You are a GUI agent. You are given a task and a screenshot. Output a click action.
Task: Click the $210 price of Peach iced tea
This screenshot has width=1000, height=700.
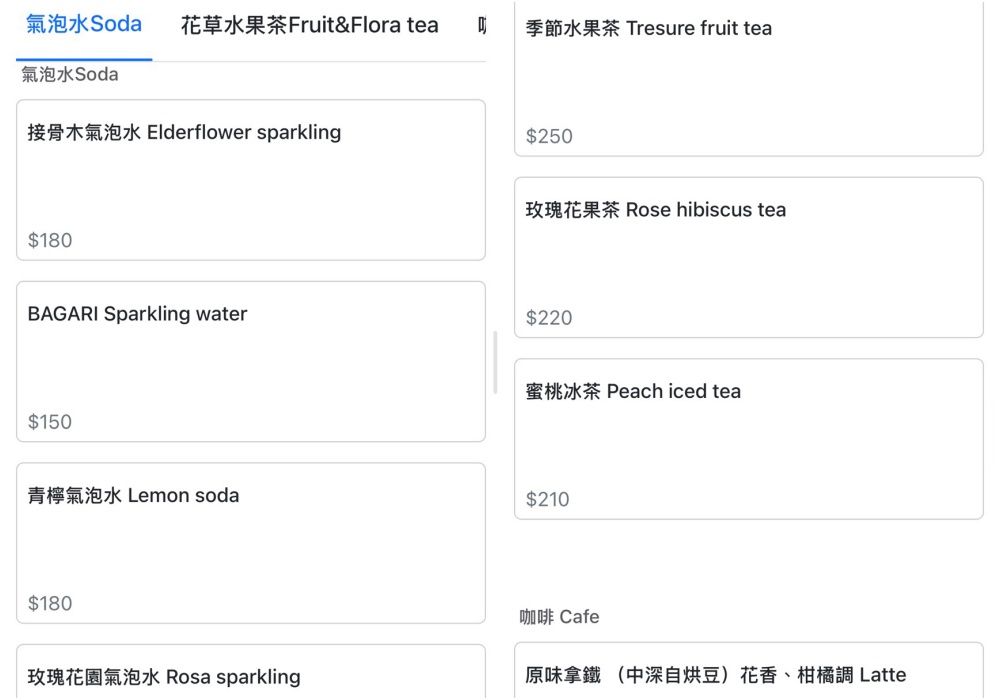click(548, 499)
